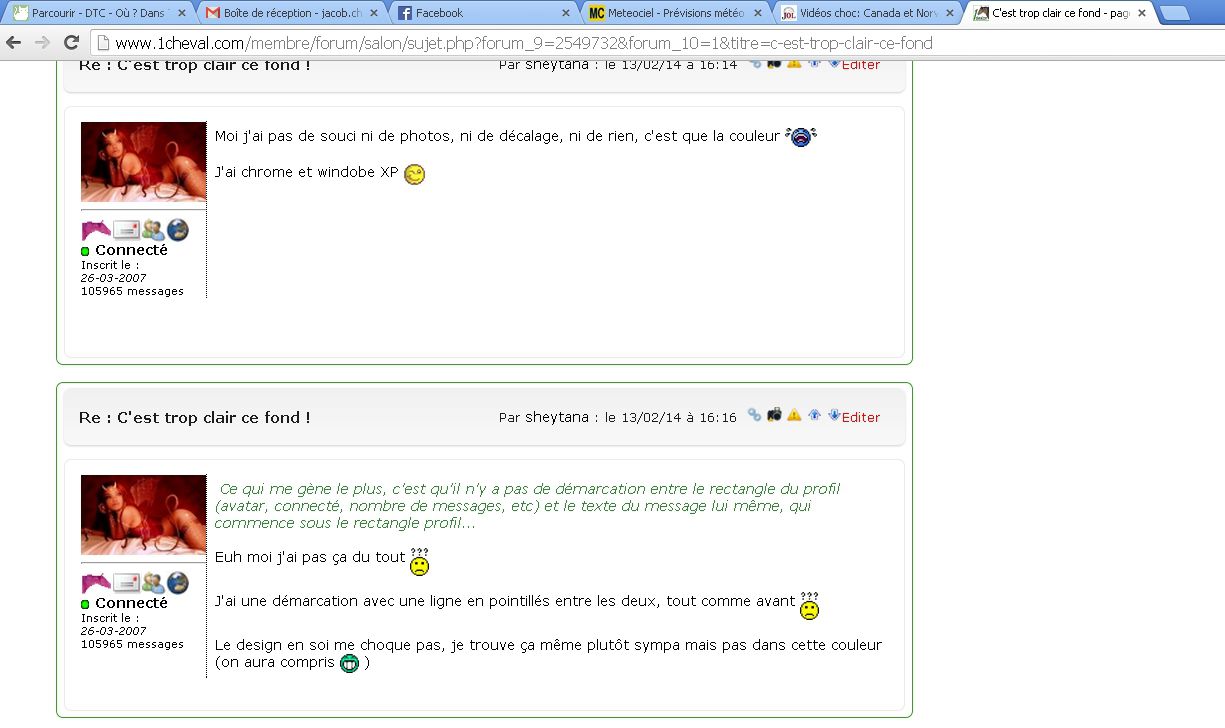Click the envelope icon in the upper post profile
The width and height of the screenshot is (1225, 728).
(x=125, y=229)
